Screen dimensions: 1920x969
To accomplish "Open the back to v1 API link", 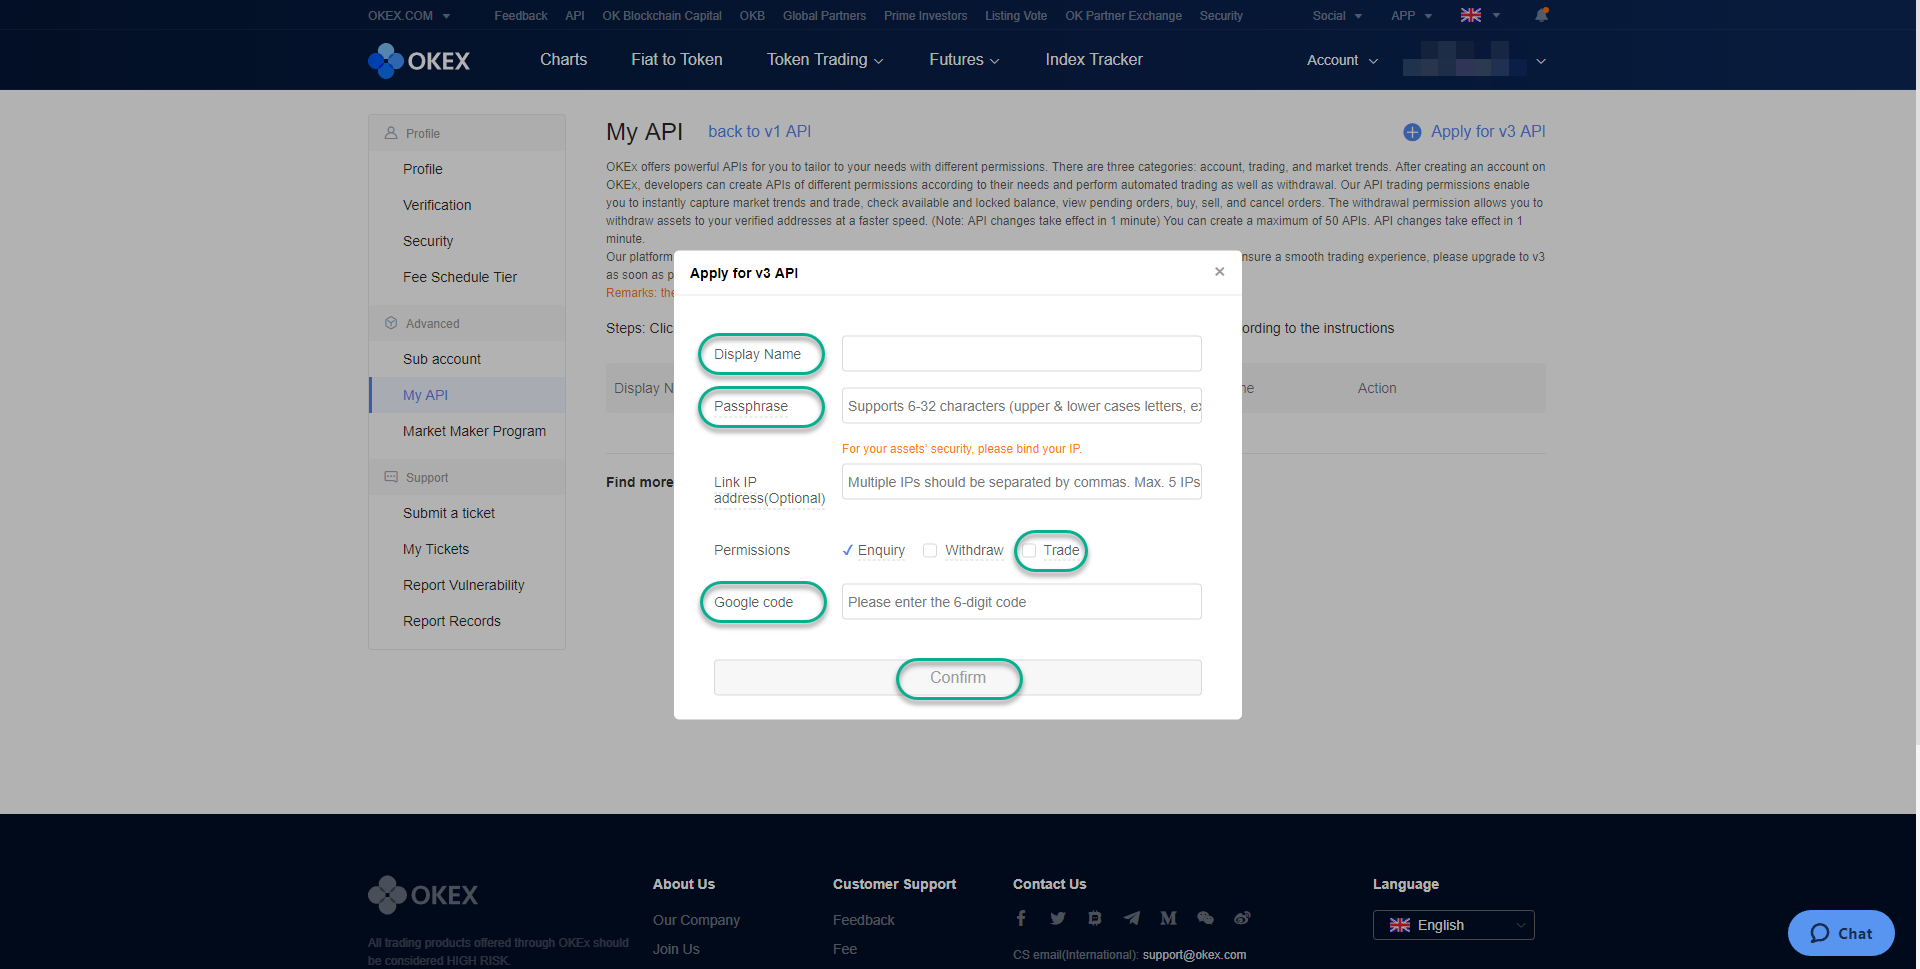I will click(759, 131).
